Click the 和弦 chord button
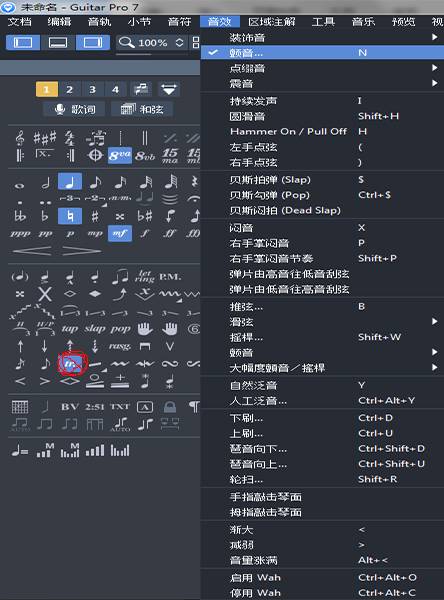 tap(142, 109)
